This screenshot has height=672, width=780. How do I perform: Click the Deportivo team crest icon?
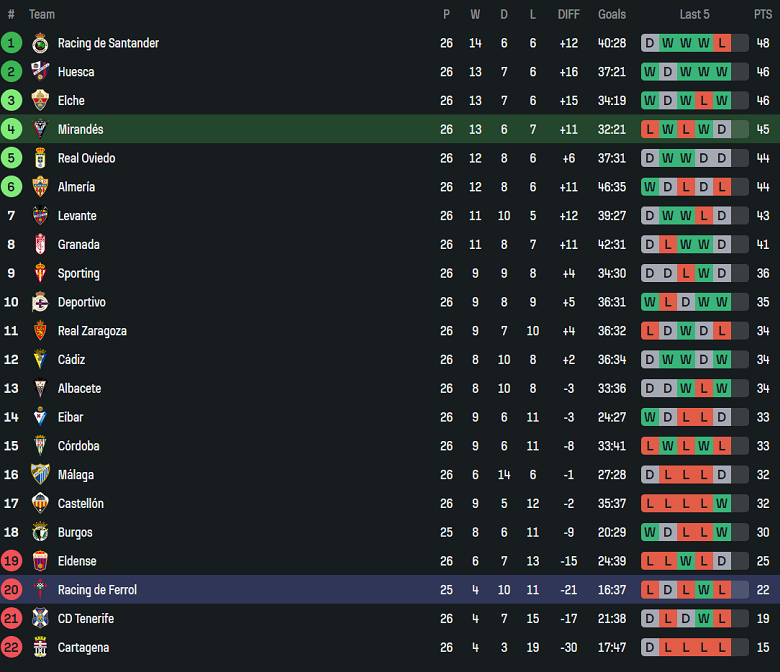(40, 302)
